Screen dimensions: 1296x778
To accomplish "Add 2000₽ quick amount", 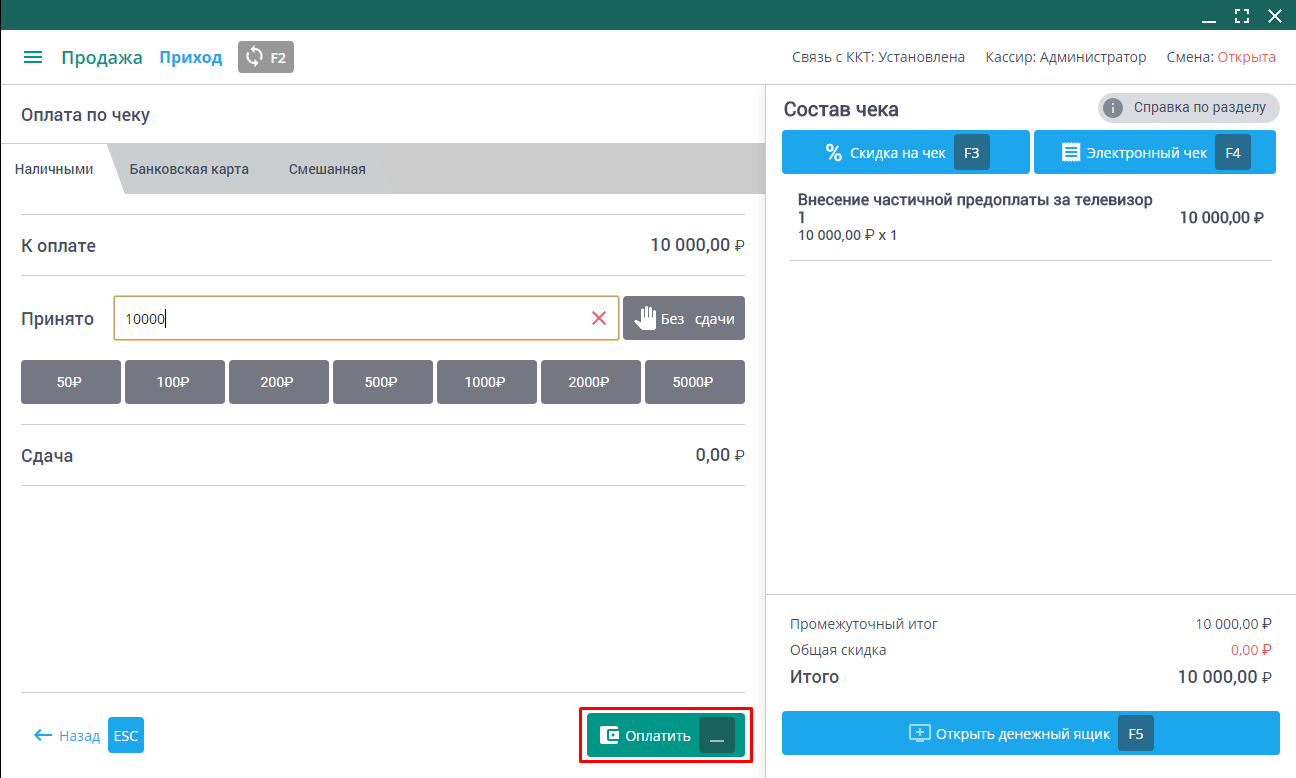I will tap(591, 382).
